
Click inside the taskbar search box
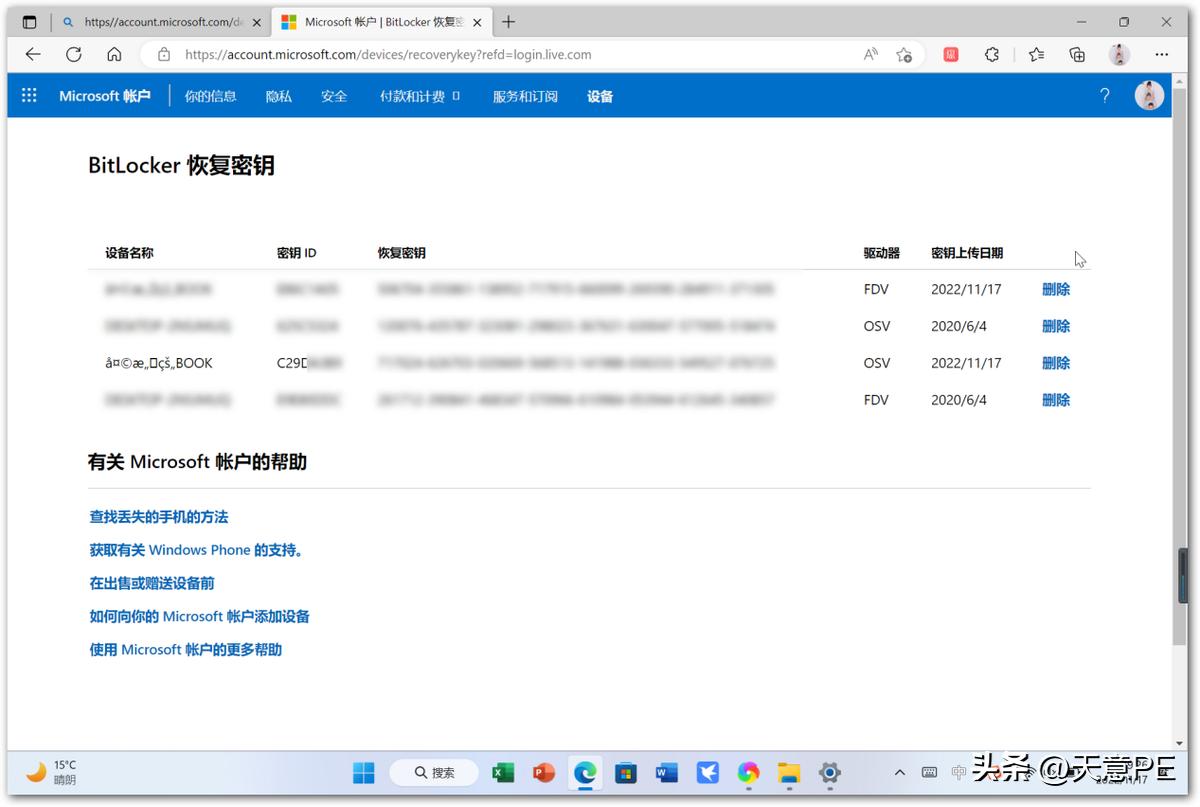[434, 772]
